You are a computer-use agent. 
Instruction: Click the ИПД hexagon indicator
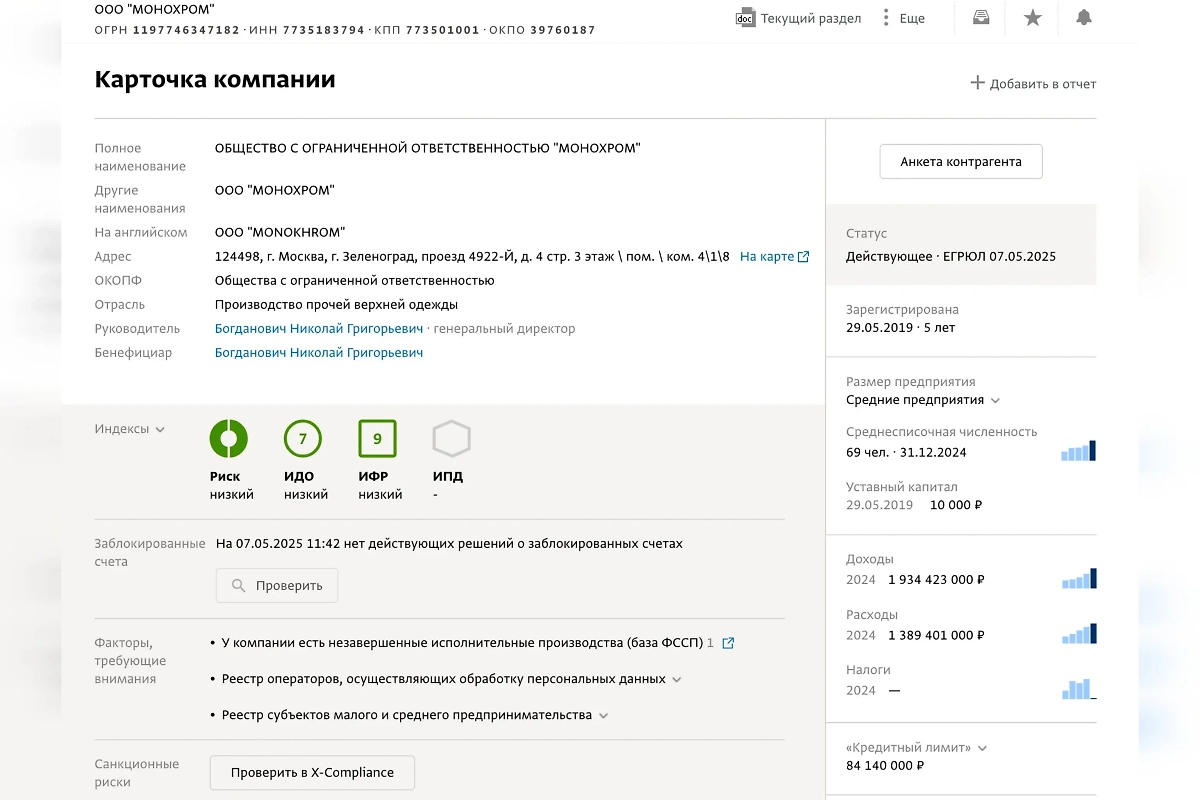click(x=450, y=438)
